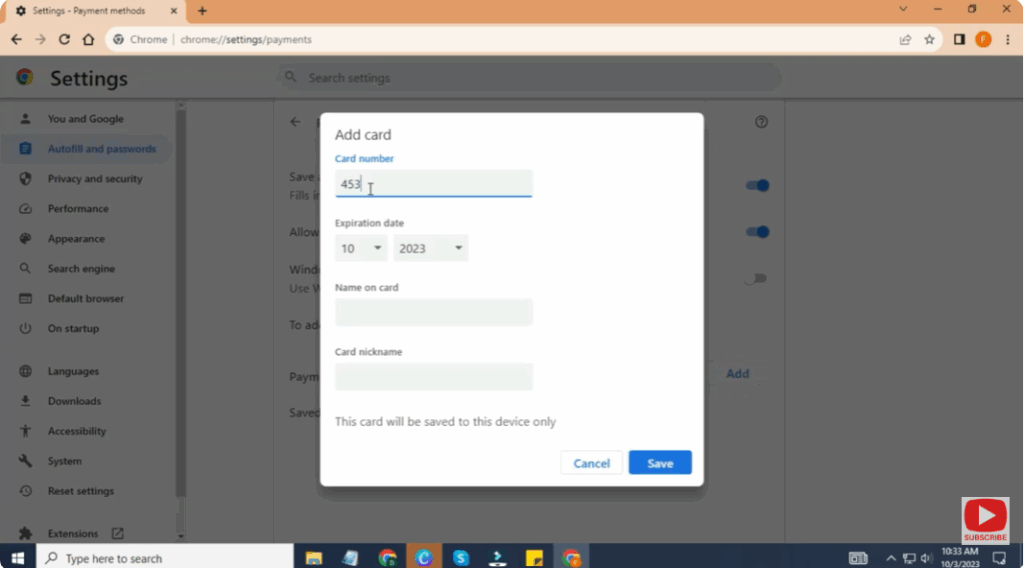The image size is (1024, 568).
Task: Click the Card nickname field
Action: (x=434, y=377)
